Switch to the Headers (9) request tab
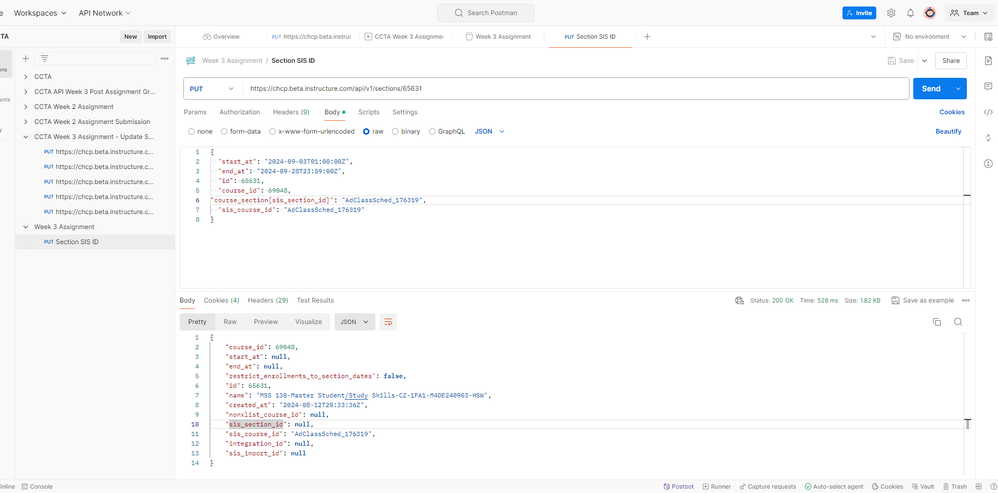The image size is (998, 493). (291, 112)
